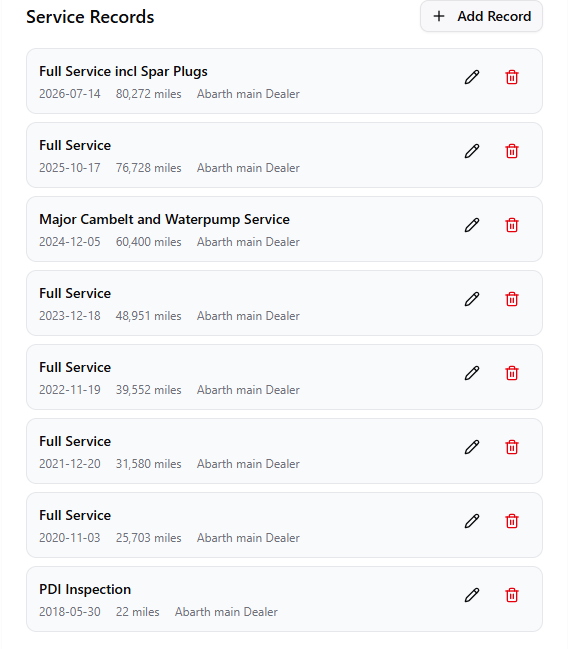The width and height of the screenshot is (568, 649).
Task: Delete the 31,580 miles service record
Action: [512, 447]
